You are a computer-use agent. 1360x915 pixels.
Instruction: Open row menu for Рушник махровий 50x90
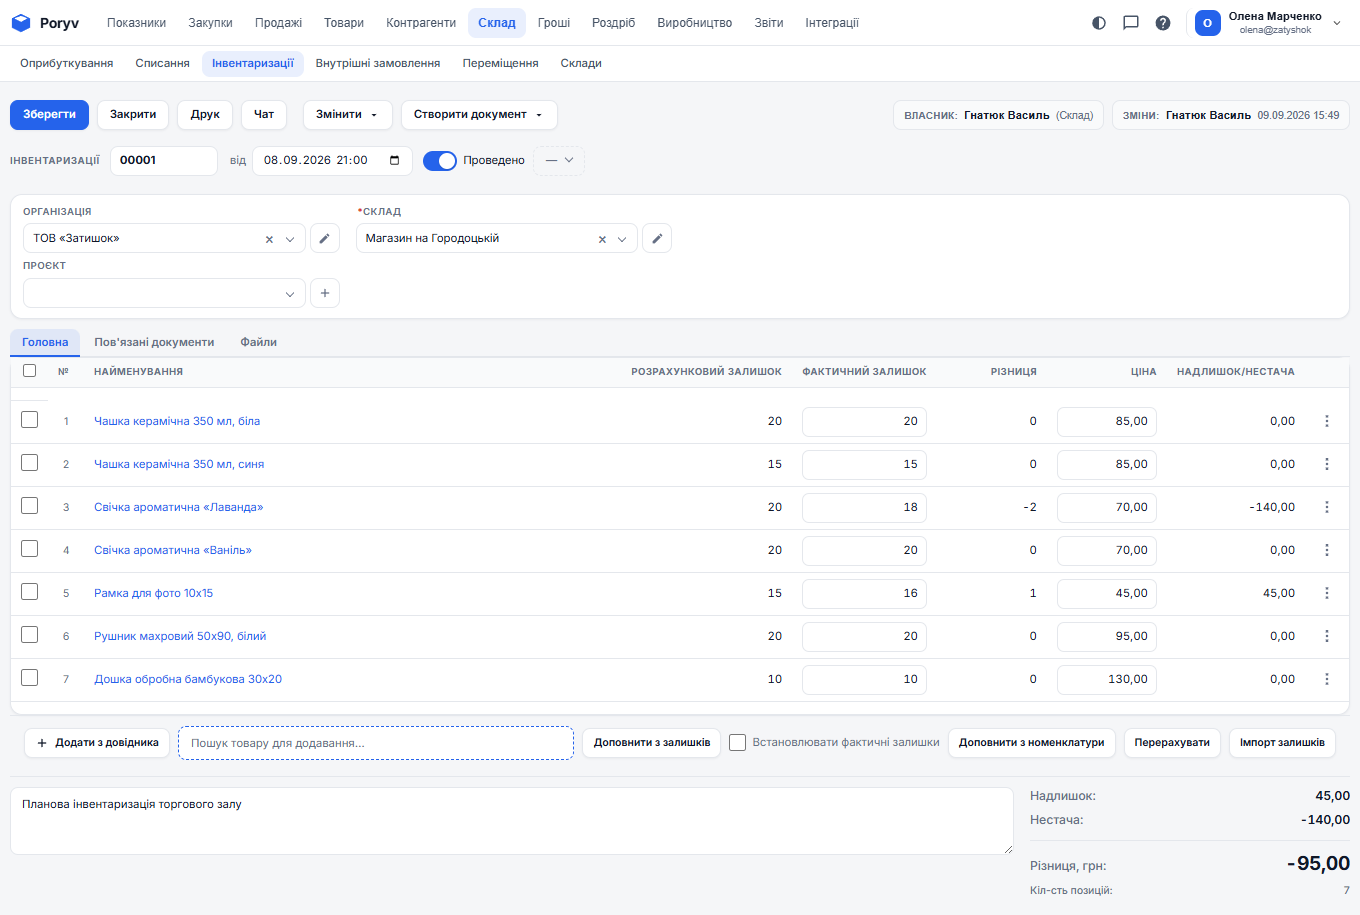pyautogui.click(x=1327, y=636)
